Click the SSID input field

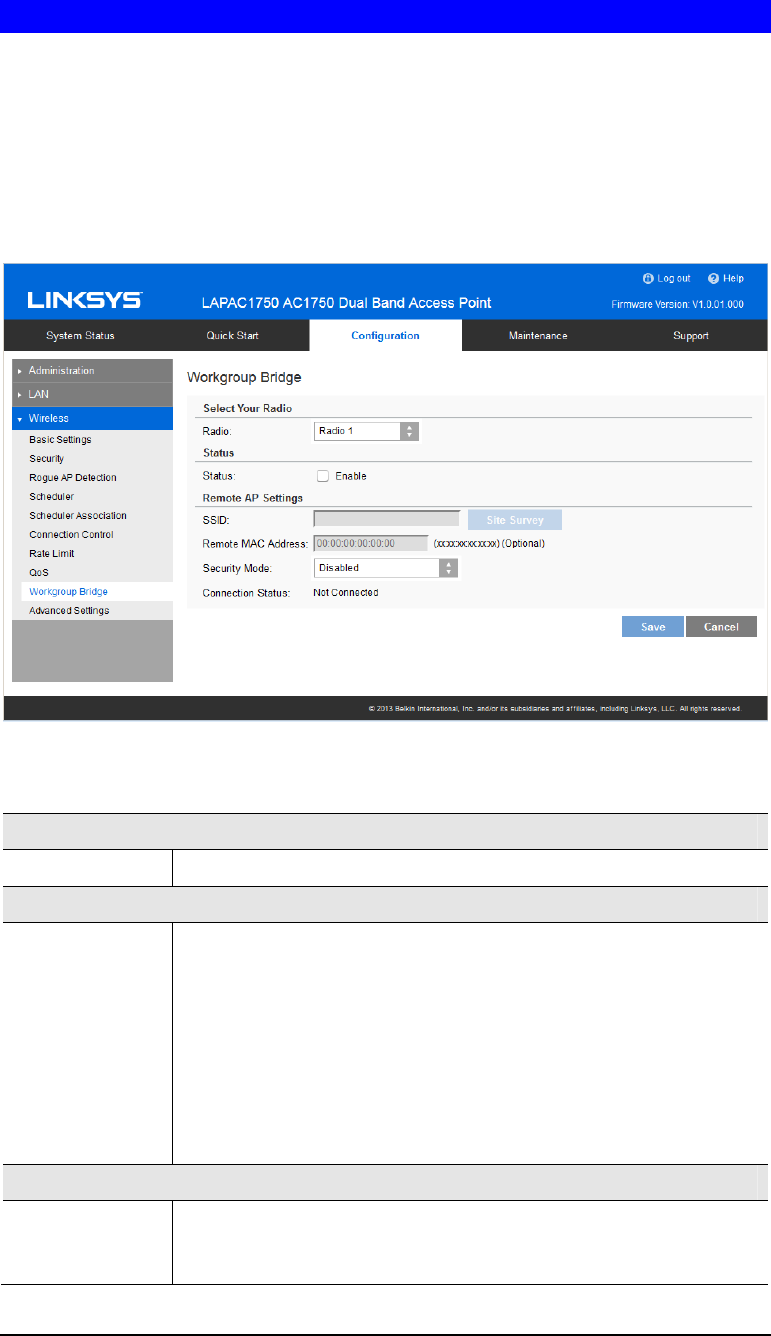(x=387, y=520)
